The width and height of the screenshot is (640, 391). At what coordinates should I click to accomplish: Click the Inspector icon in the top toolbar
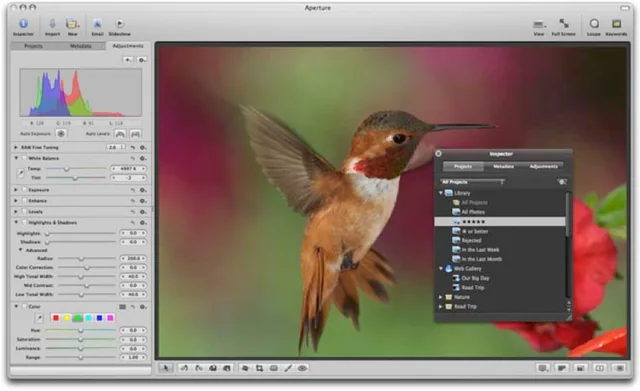[23, 24]
